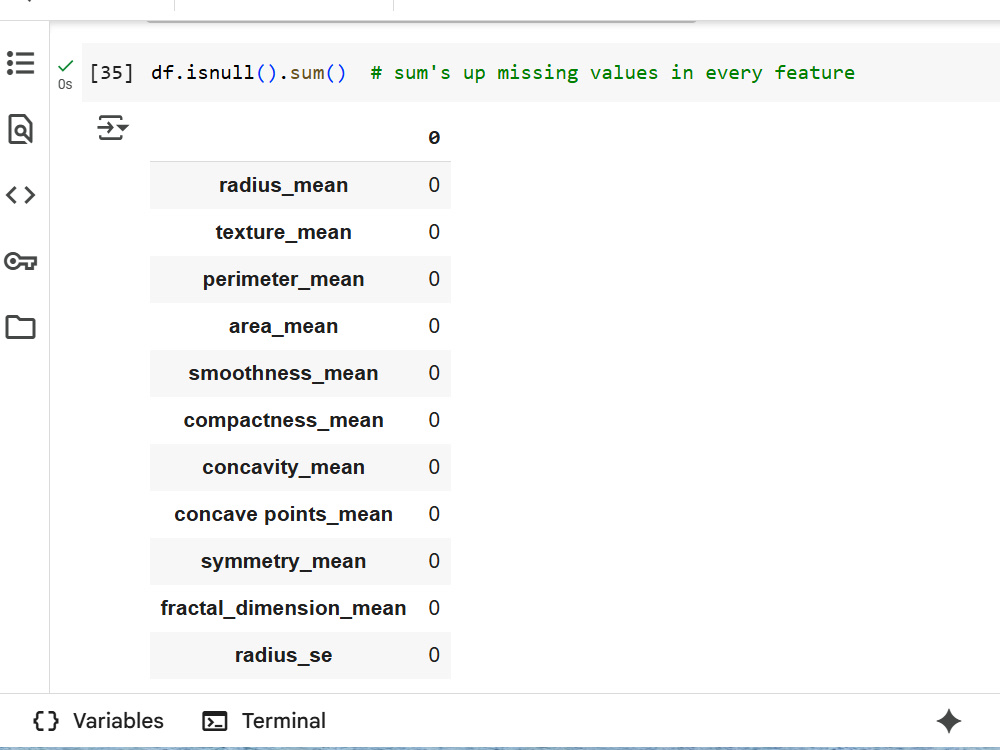Image resolution: width=1000 pixels, height=750 pixels.
Task: Select the column header 0
Action: pos(434,138)
